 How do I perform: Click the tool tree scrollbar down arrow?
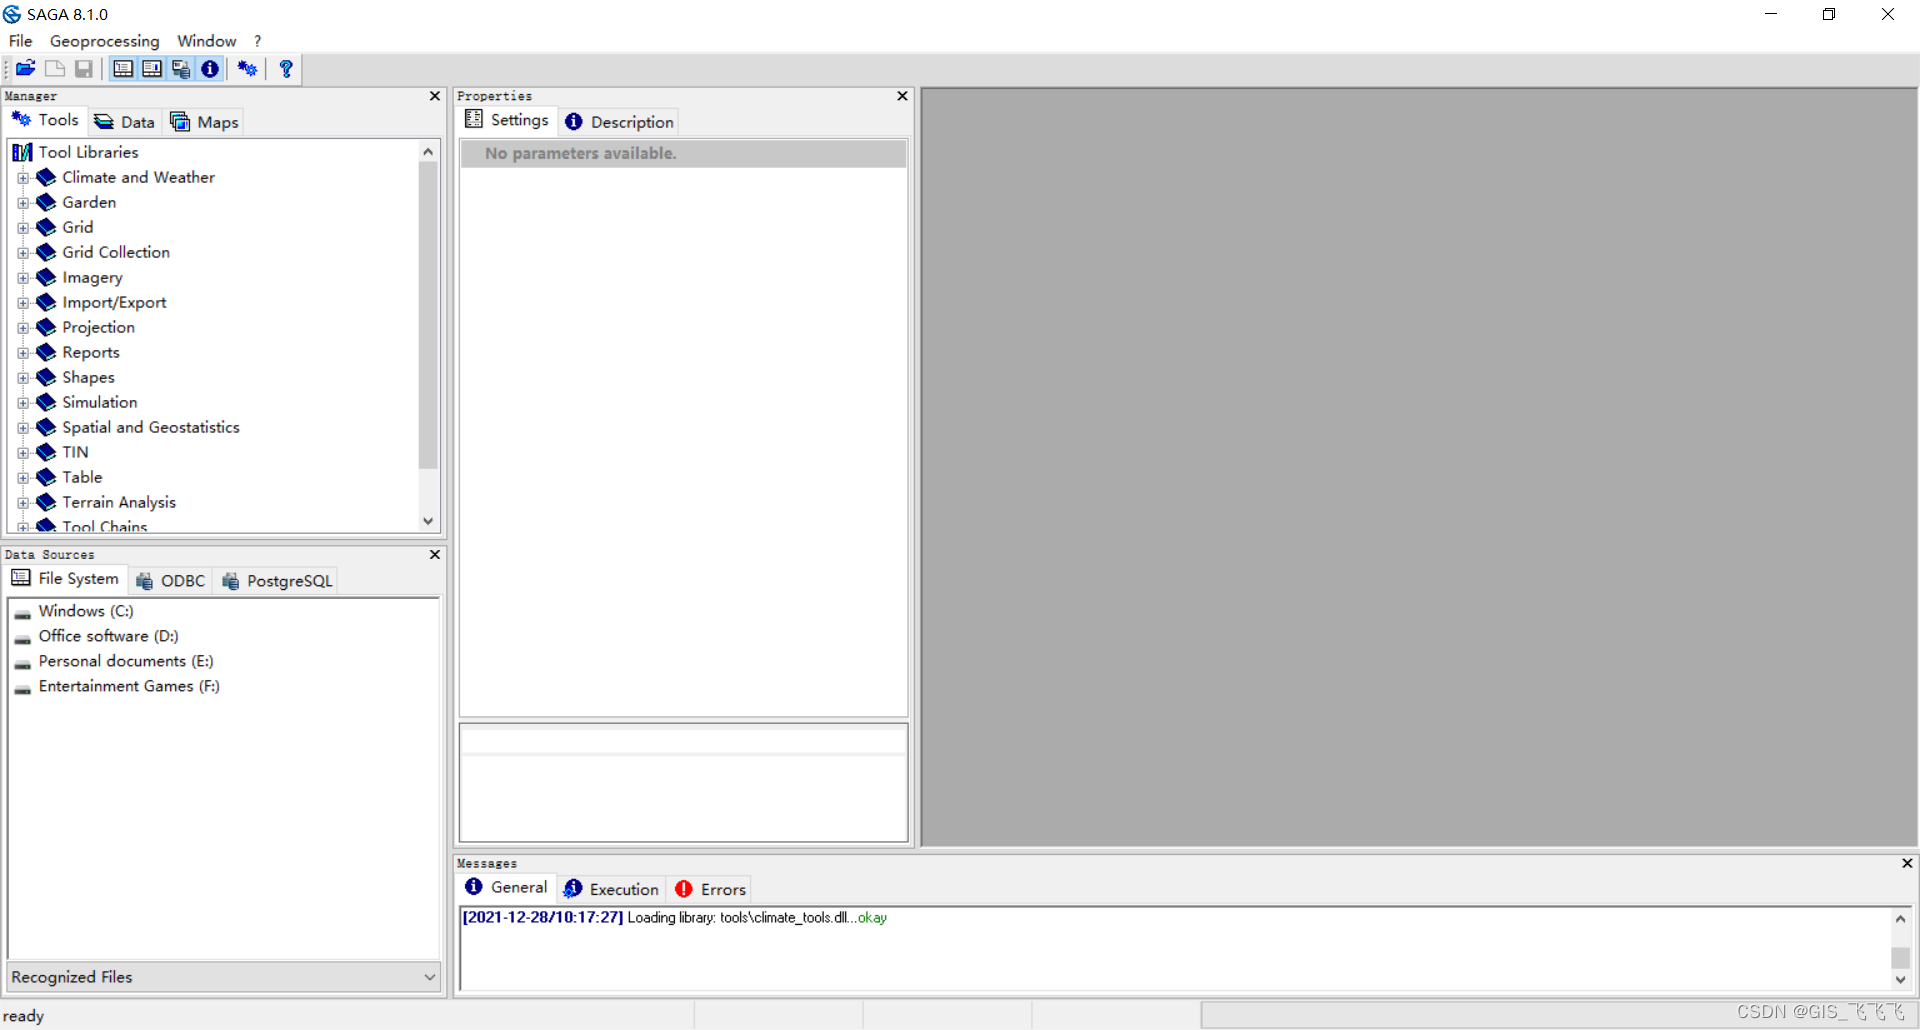tap(428, 521)
